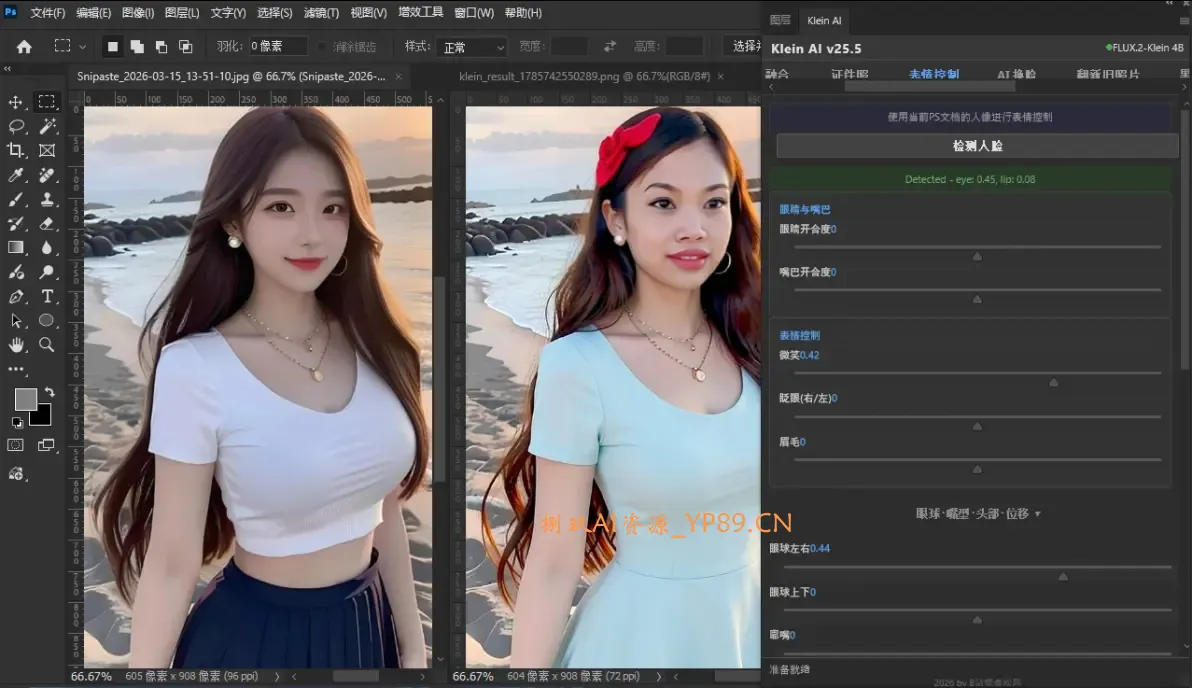The width and height of the screenshot is (1192, 688).
Task: Switch to klein_result_1785742550289.png document tab
Action: tap(584, 76)
